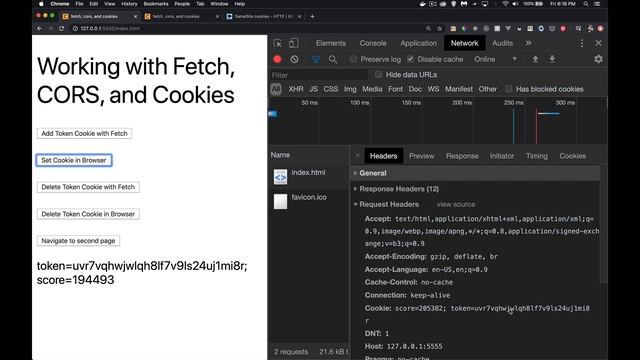Open the Response tab of request
The height and width of the screenshot is (360, 640).
462,156
